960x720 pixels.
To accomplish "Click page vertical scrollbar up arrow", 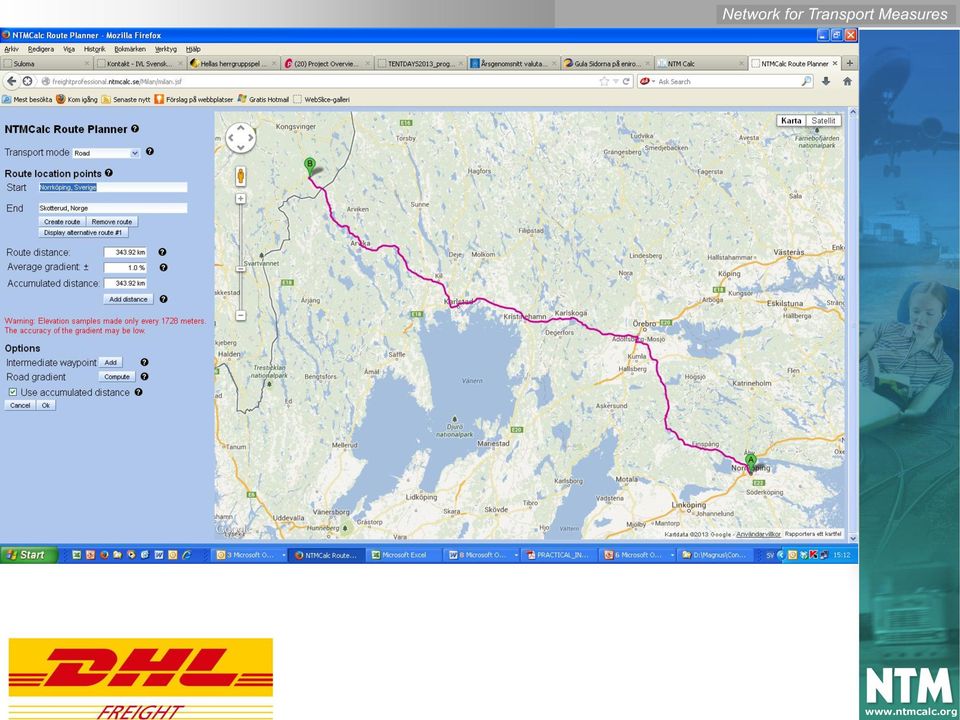I will pyautogui.click(x=852, y=113).
